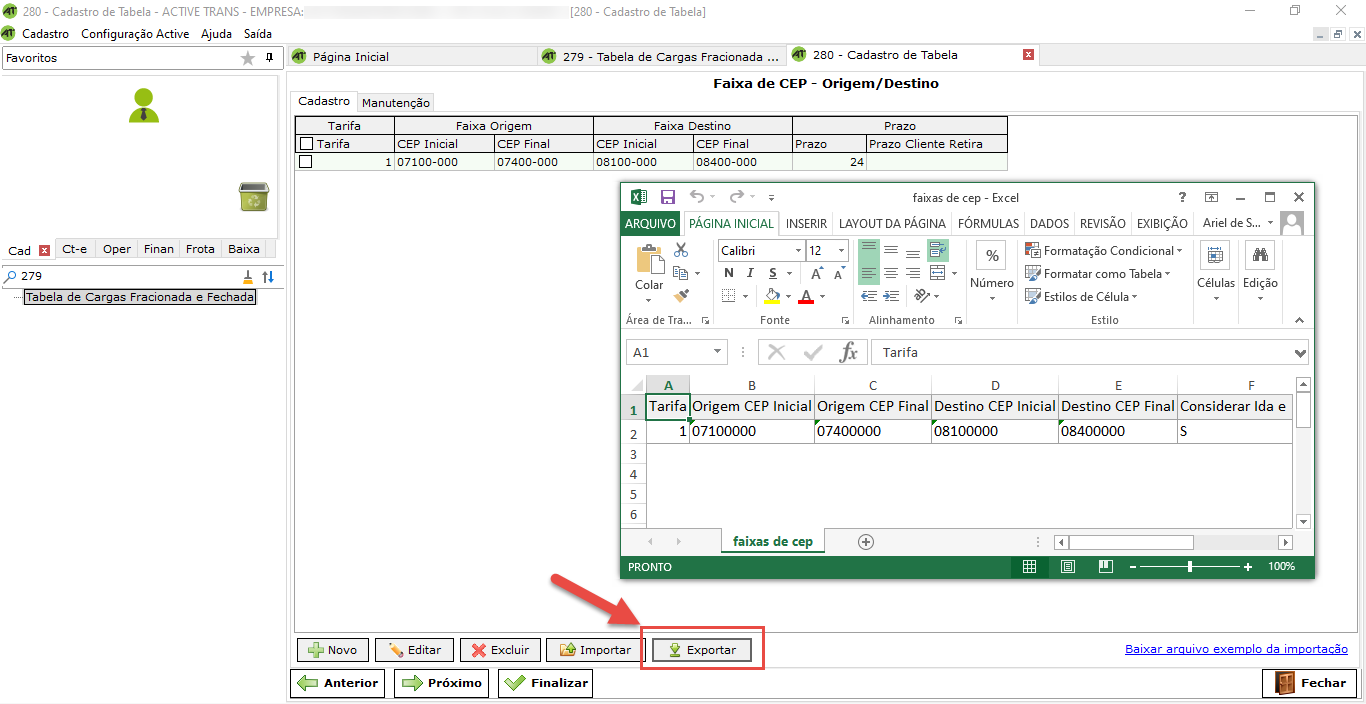Screen dimensions: 1366x704
Task: Switch to Excel FÓRMULAS tab
Action: coord(988,223)
